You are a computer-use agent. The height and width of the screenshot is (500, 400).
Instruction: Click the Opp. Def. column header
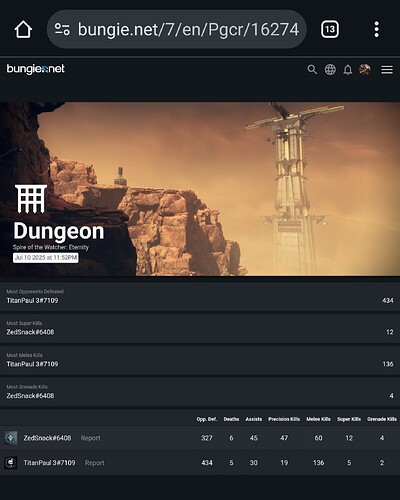[207, 419]
